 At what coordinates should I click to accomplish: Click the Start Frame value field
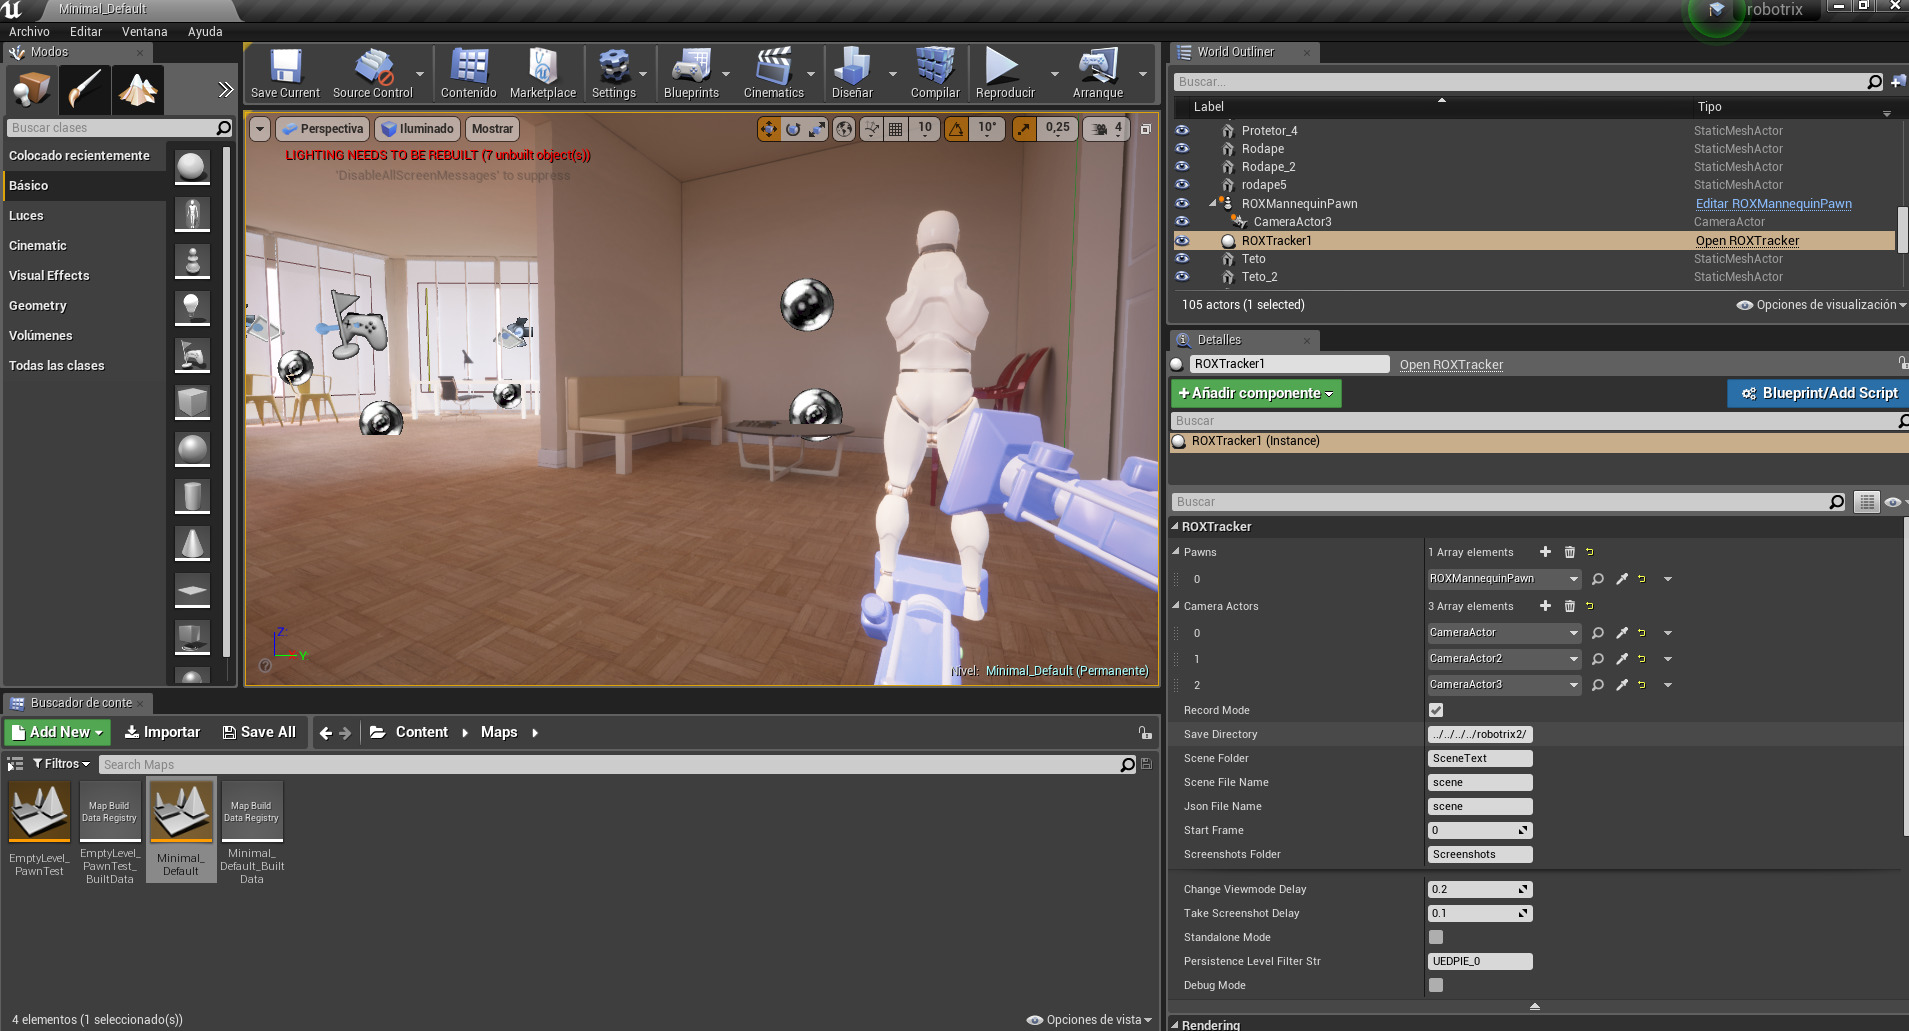[x=1480, y=830]
